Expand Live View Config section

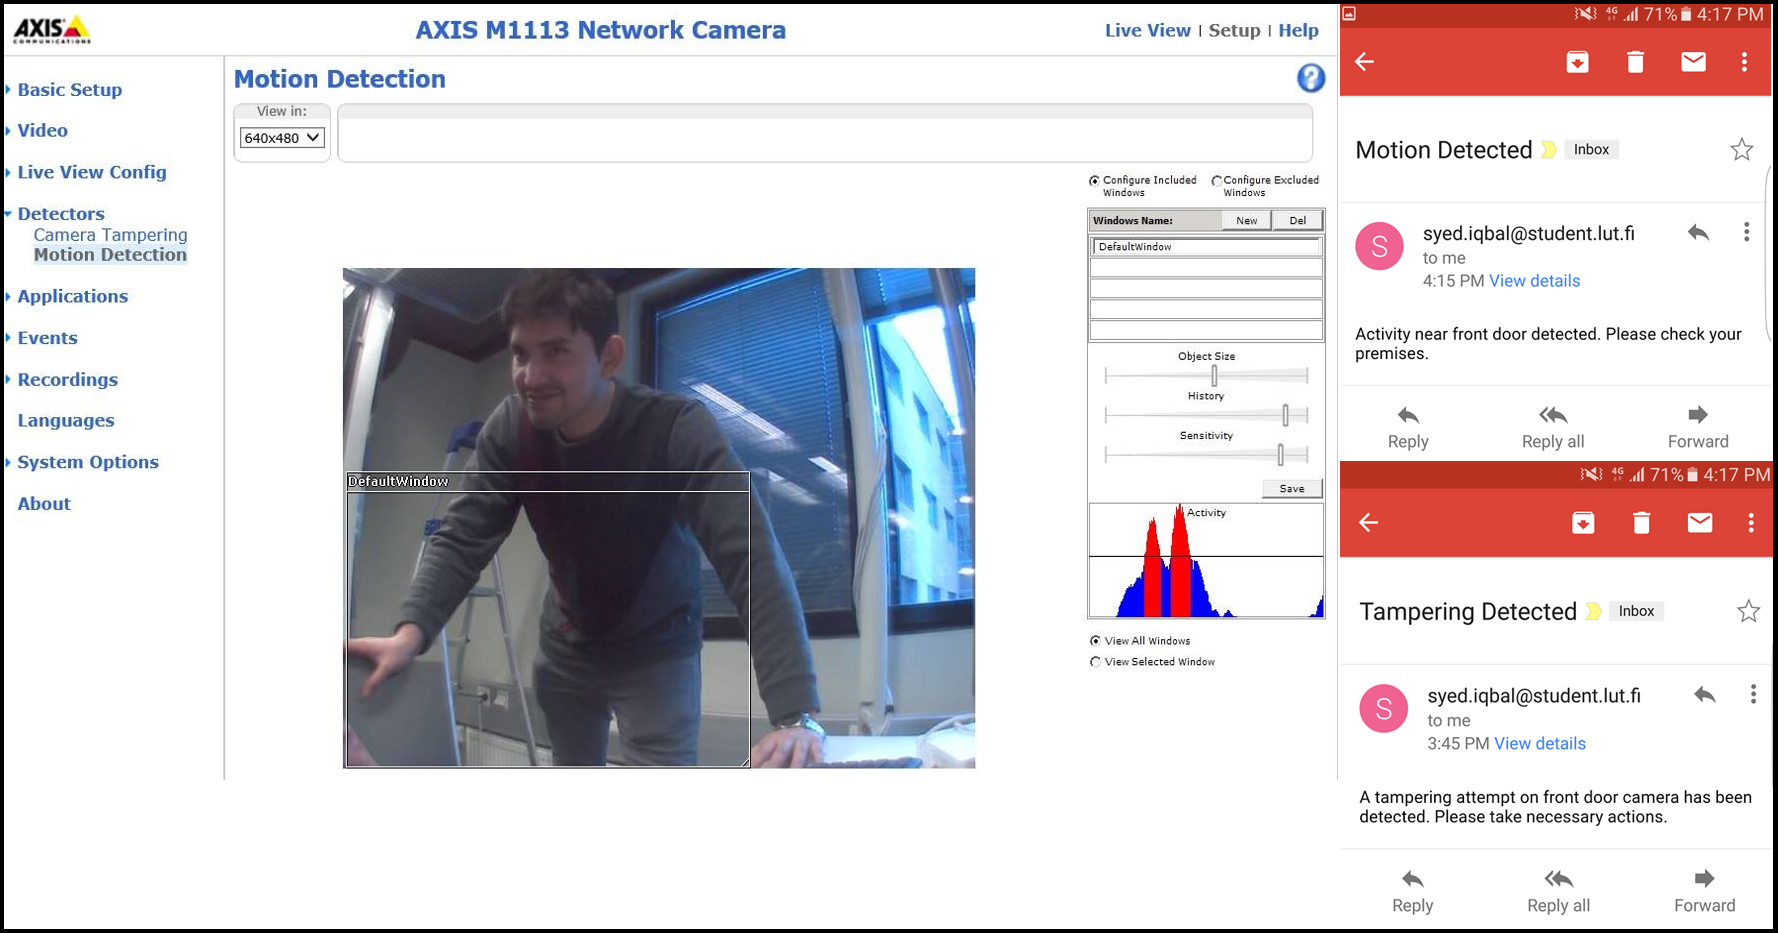pos(91,172)
